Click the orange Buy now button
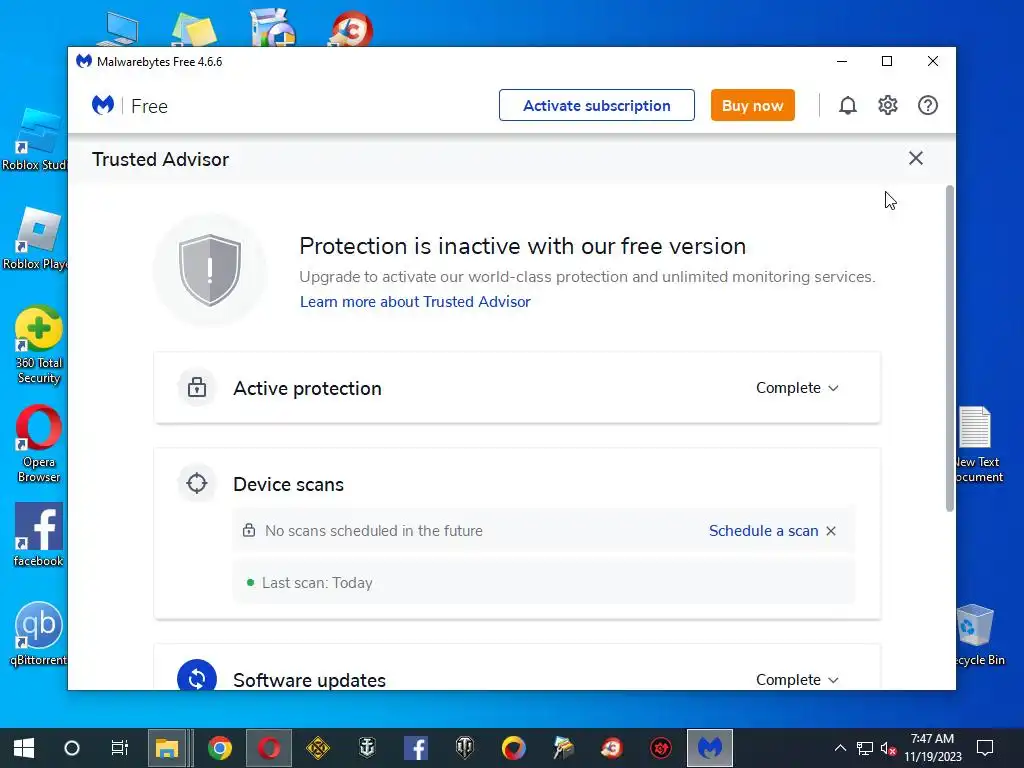Screen dimensions: 1024x768 click(x=752, y=105)
